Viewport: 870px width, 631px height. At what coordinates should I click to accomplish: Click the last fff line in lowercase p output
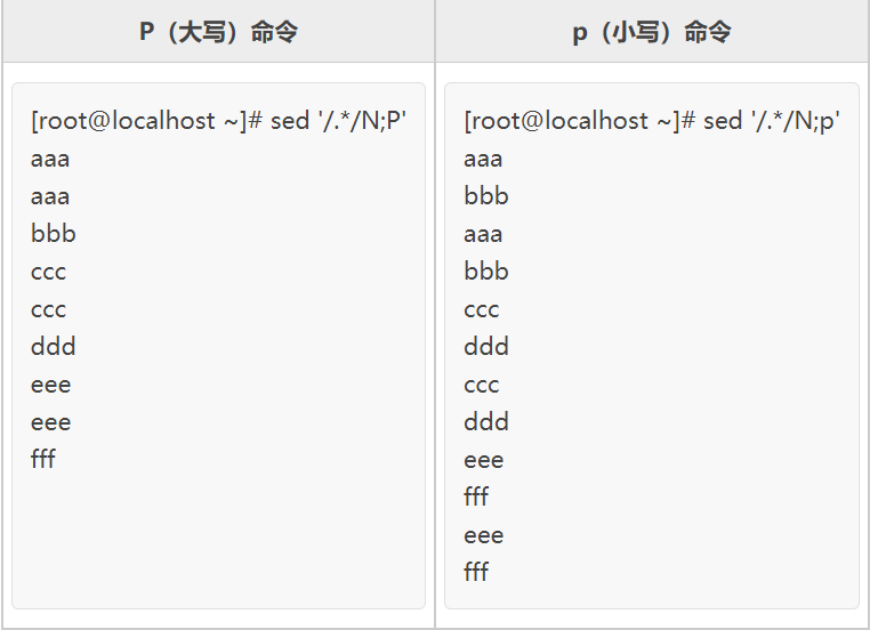[476, 573]
